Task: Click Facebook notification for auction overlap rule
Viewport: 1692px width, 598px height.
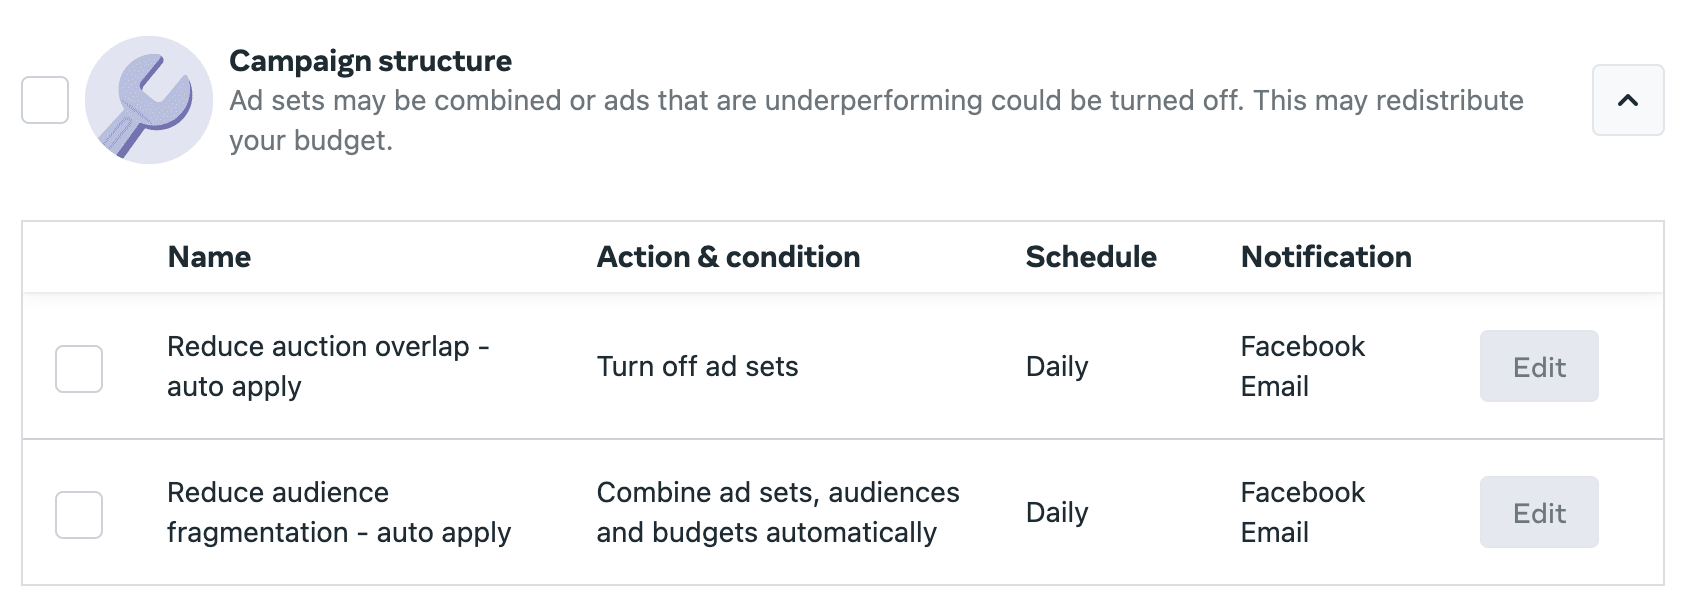Action: click(x=1302, y=346)
